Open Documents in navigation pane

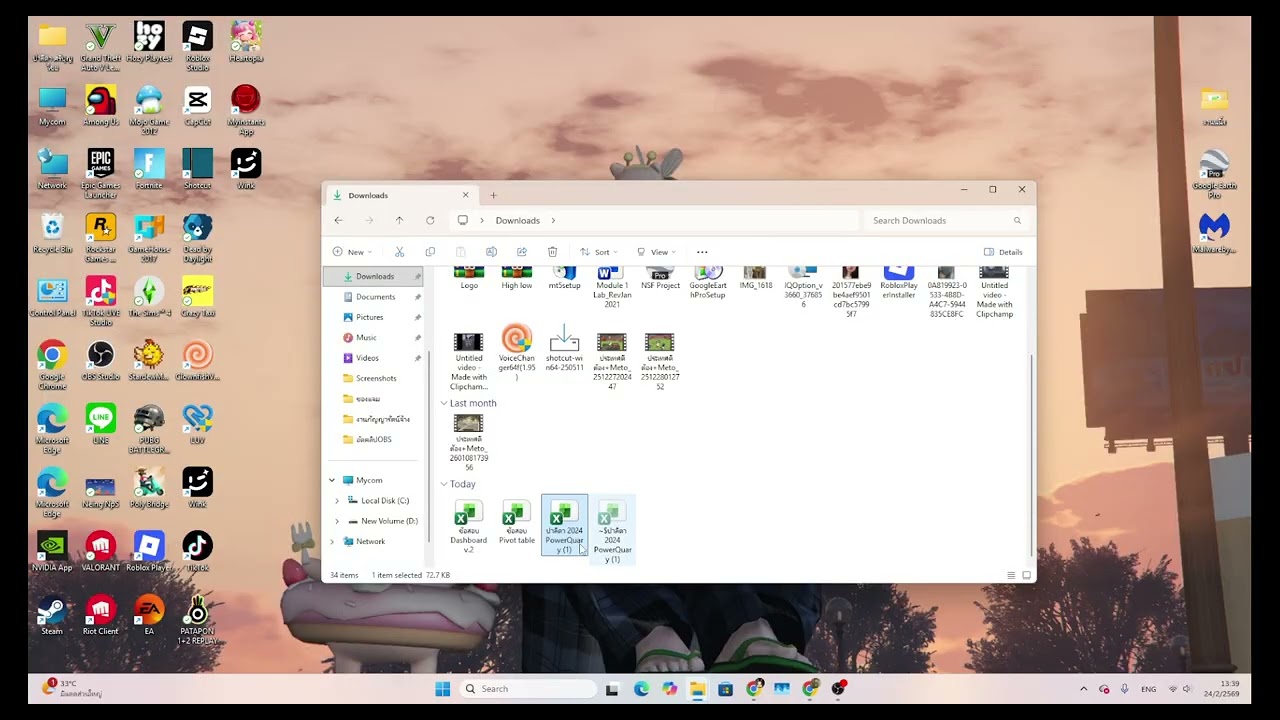[x=375, y=297]
